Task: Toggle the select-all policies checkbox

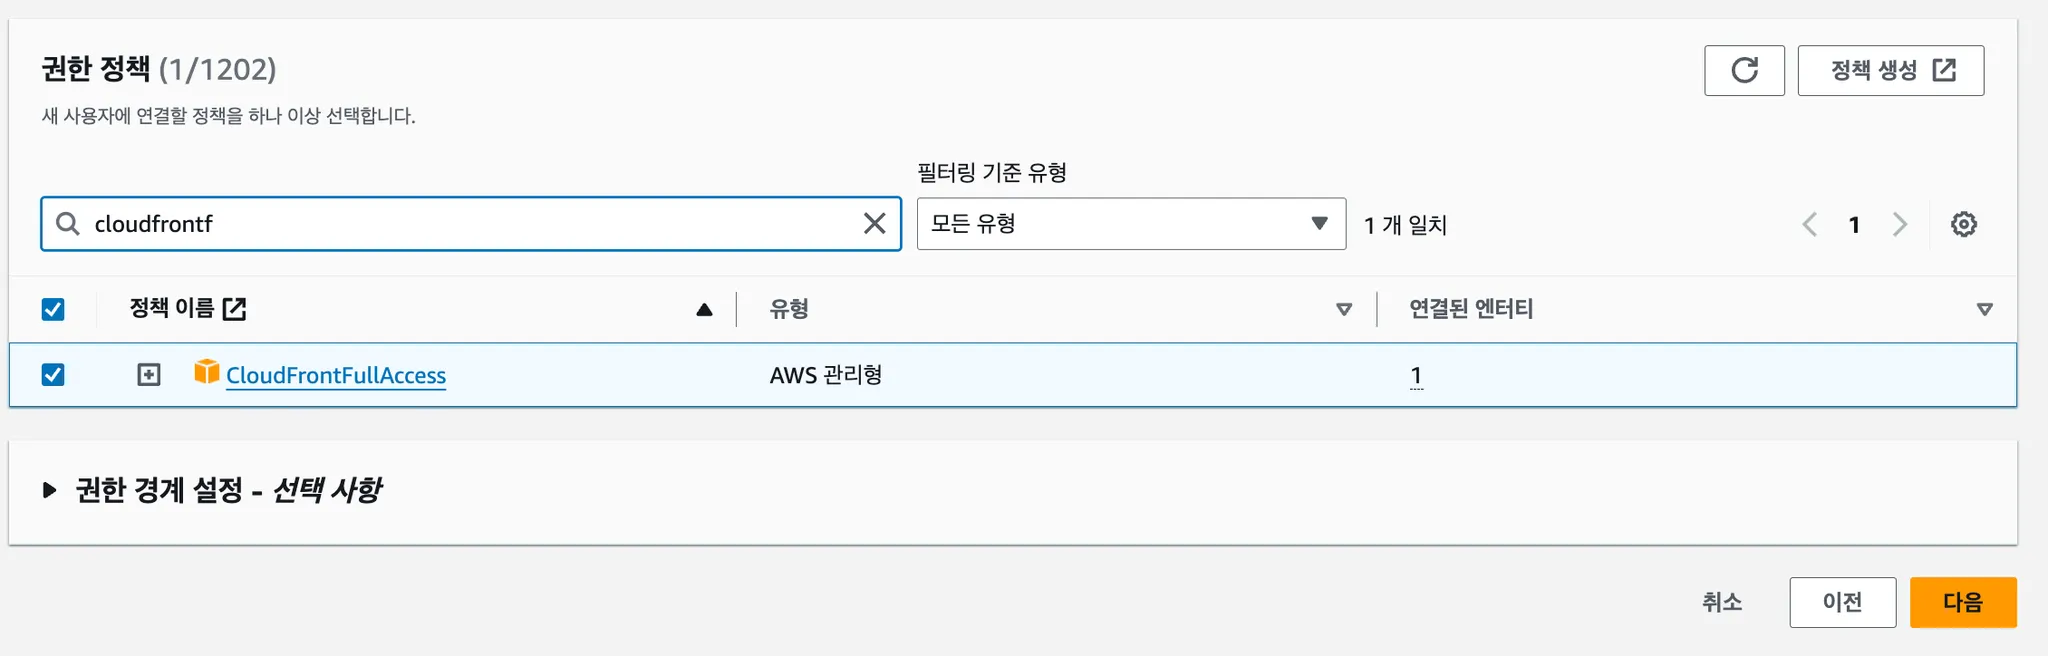Action: [x=53, y=309]
